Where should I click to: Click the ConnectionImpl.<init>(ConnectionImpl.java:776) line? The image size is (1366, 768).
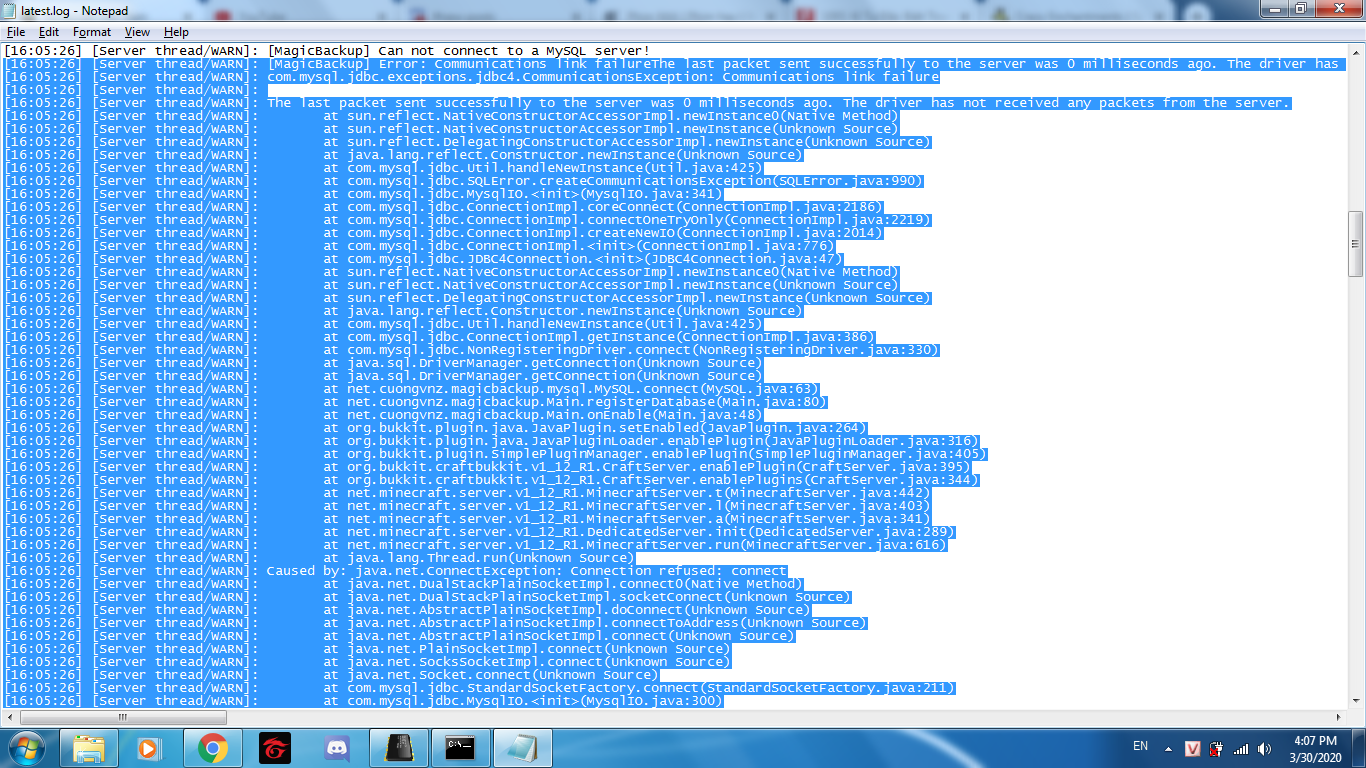[x=421, y=246]
